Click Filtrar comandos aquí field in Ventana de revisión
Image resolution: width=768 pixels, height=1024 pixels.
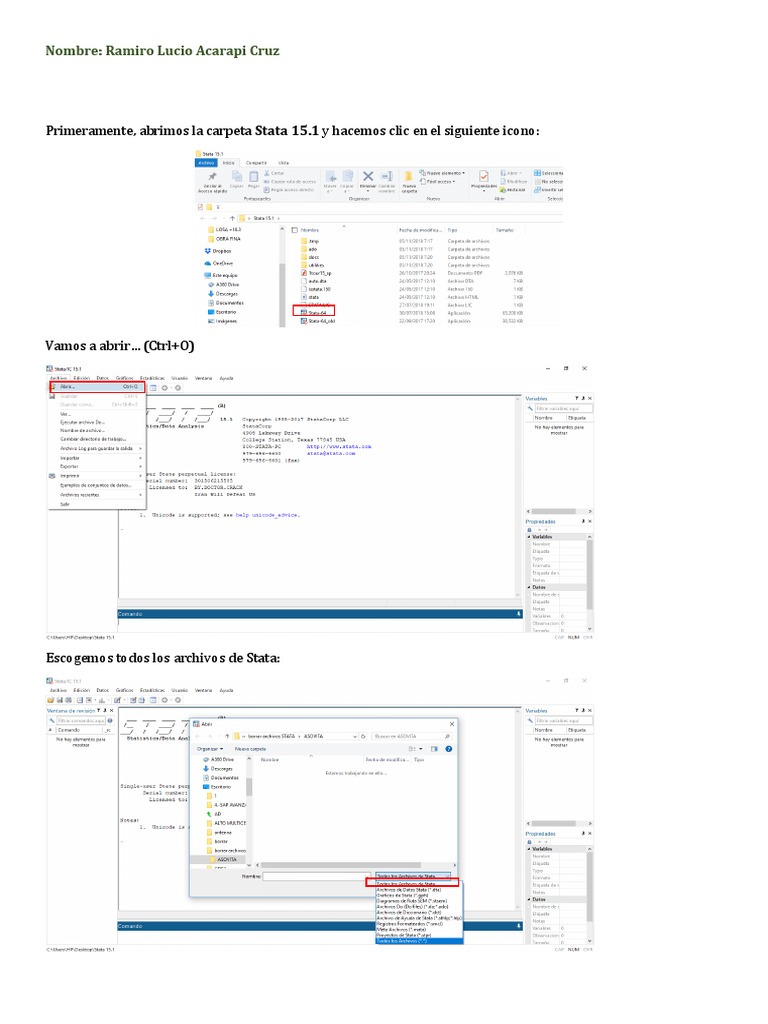coord(81,720)
